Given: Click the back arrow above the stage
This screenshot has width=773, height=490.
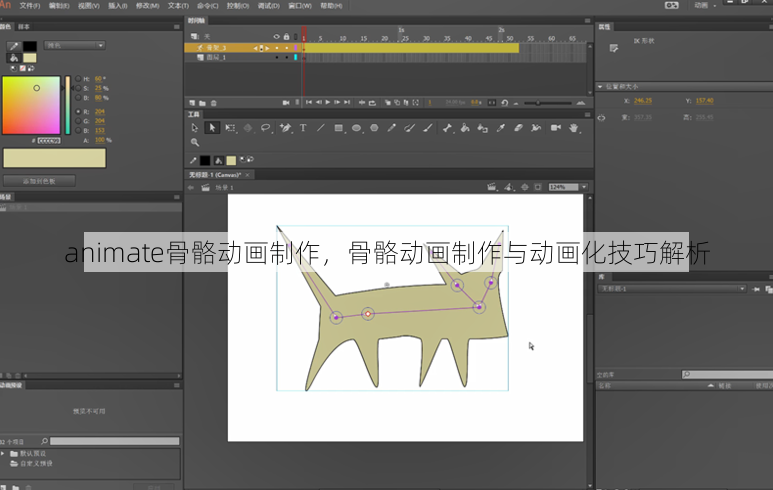Looking at the screenshot, I should point(191,187).
